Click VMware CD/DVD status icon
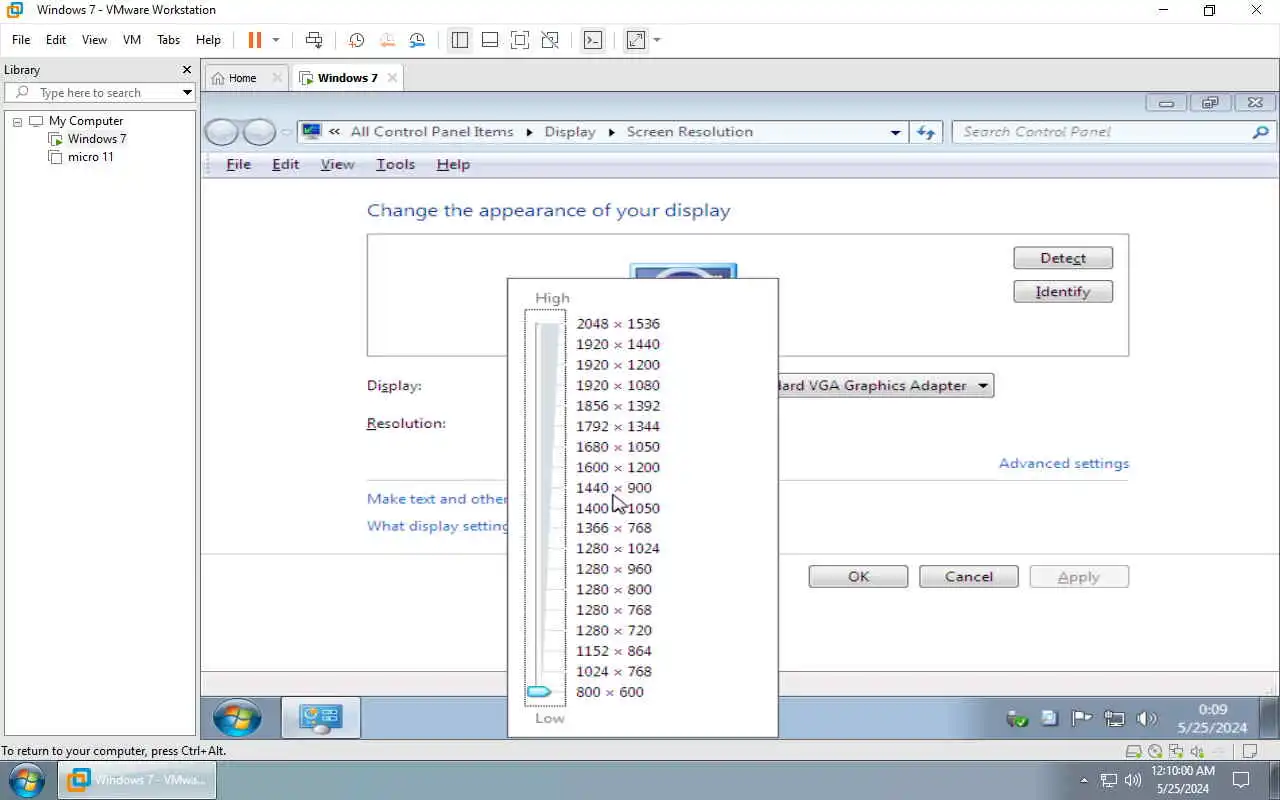 coord(1155,752)
